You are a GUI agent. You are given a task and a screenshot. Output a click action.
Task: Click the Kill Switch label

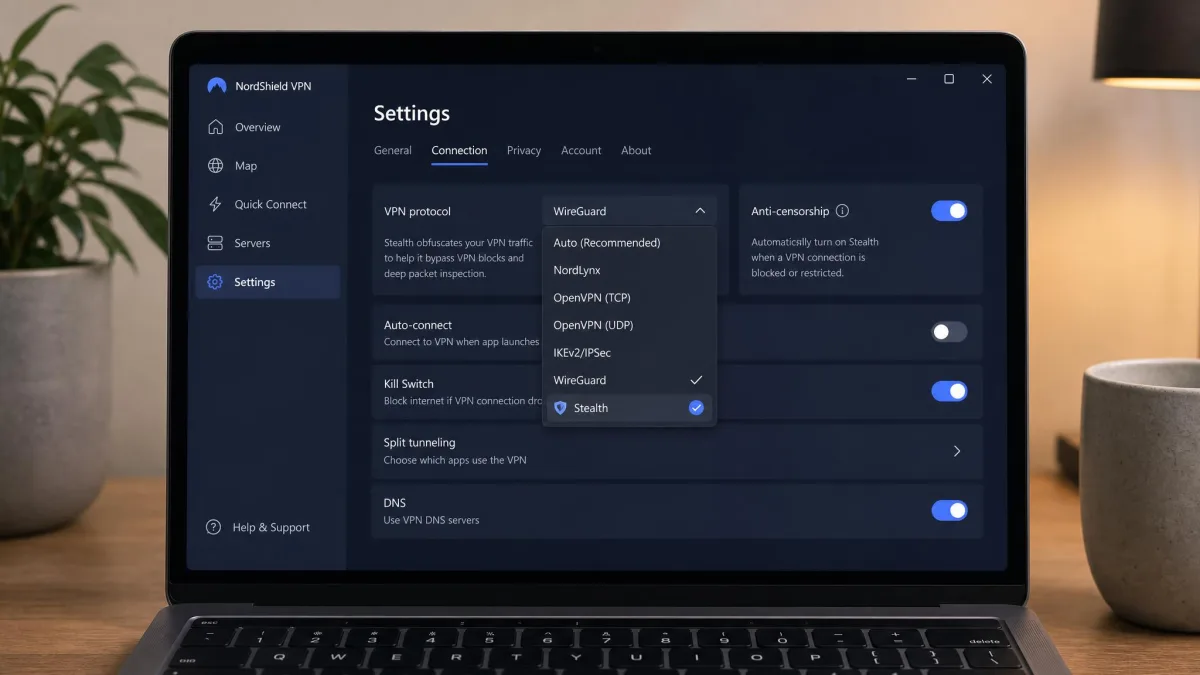[x=409, y=383]
